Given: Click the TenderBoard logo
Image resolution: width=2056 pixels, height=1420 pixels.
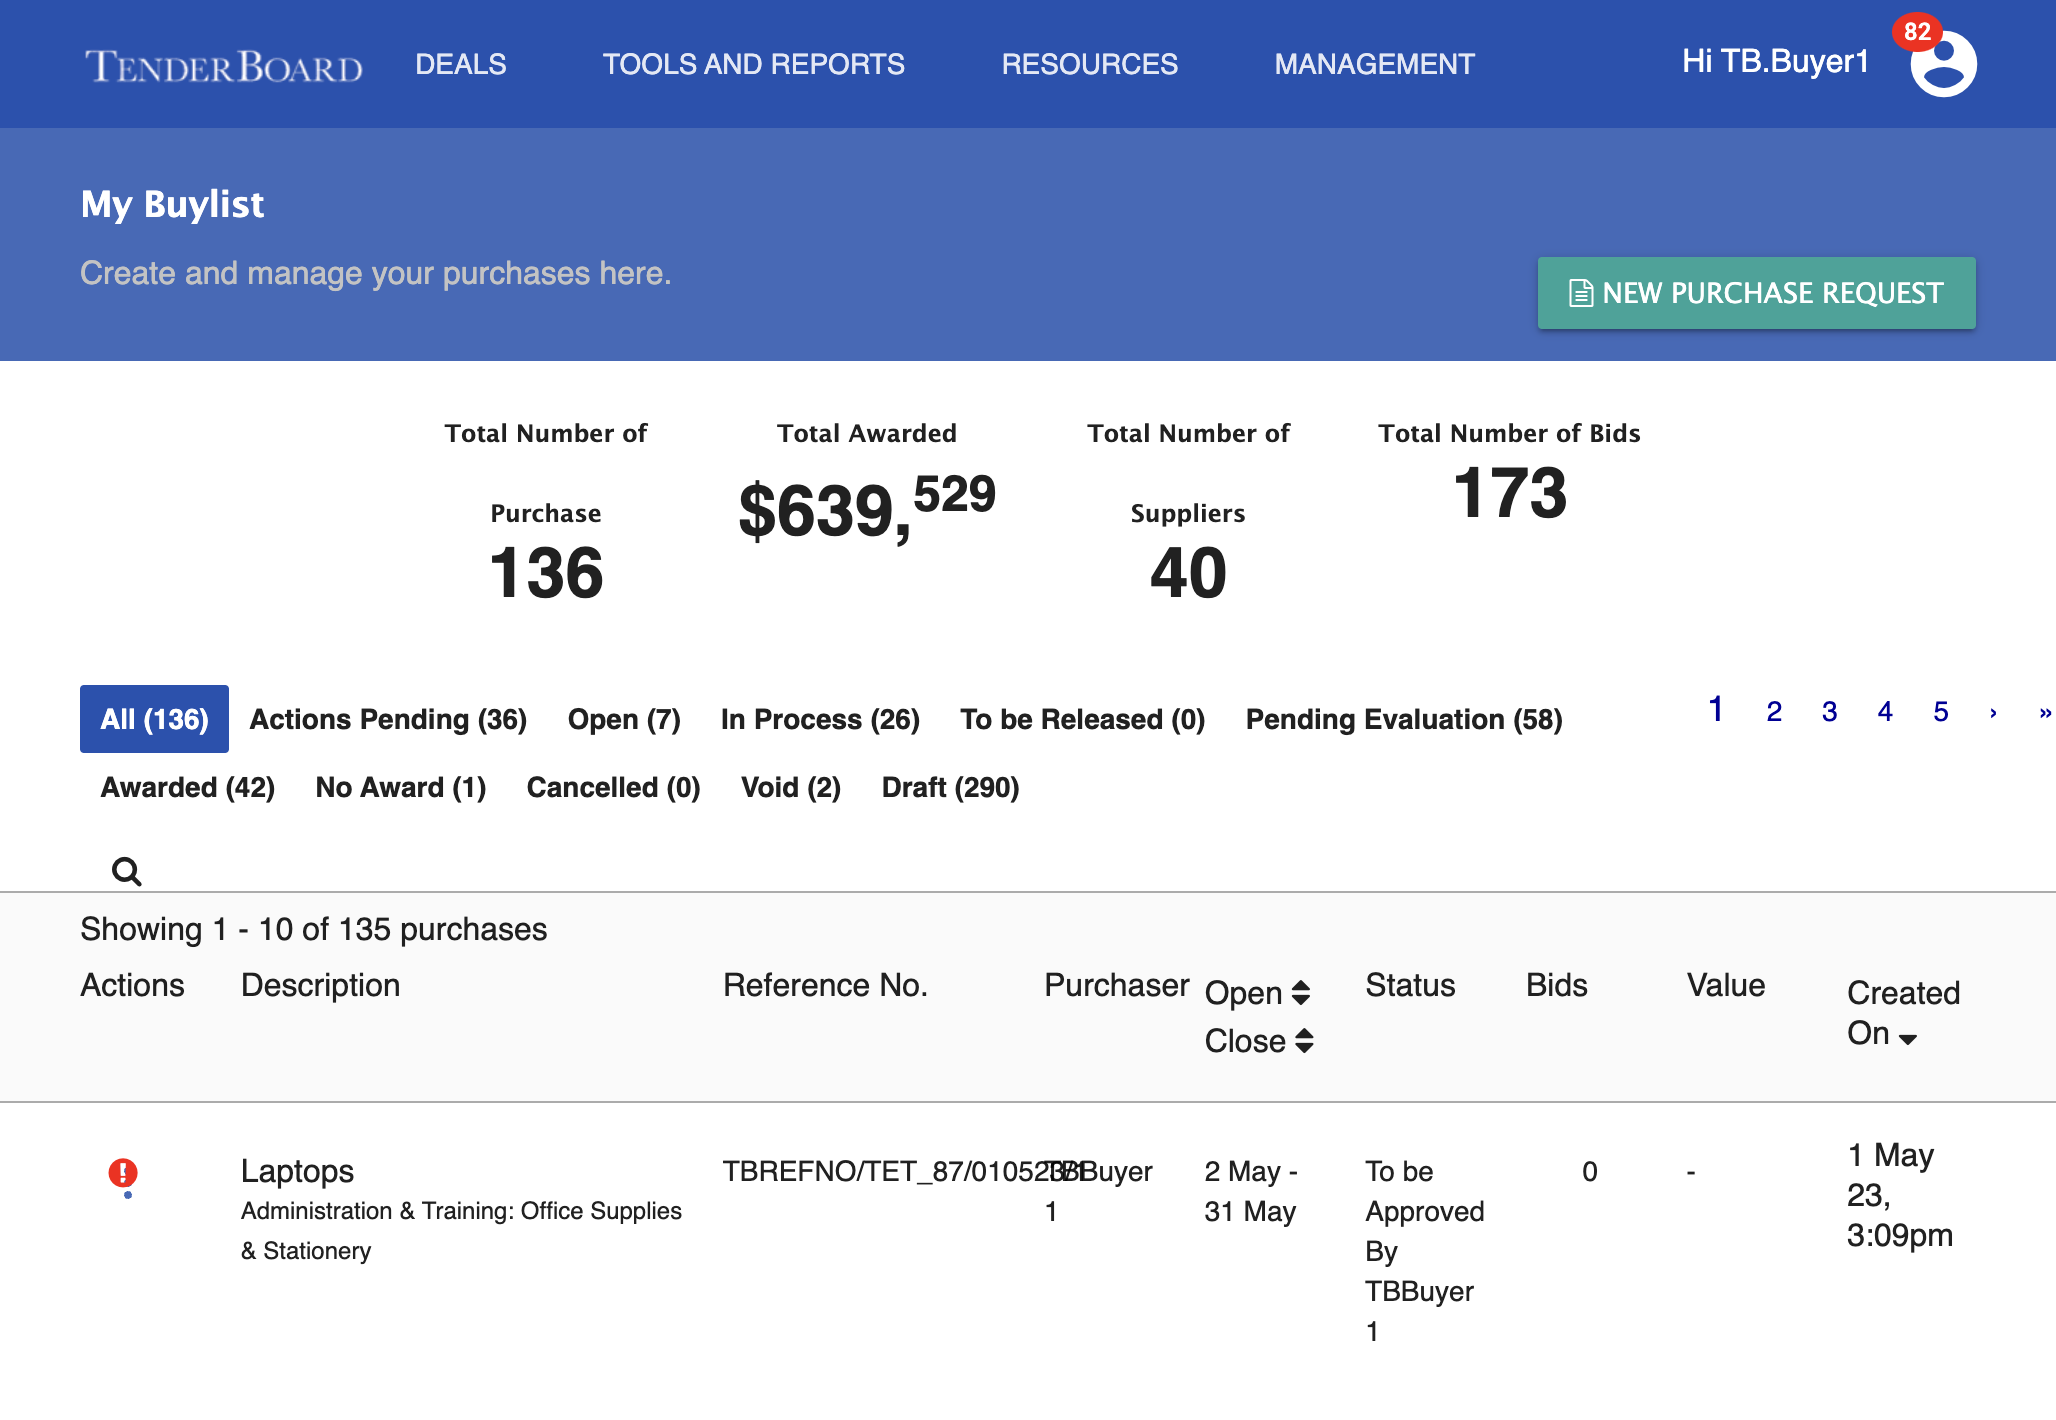Looking at the screenshot, I should click(x=224, y=66).
